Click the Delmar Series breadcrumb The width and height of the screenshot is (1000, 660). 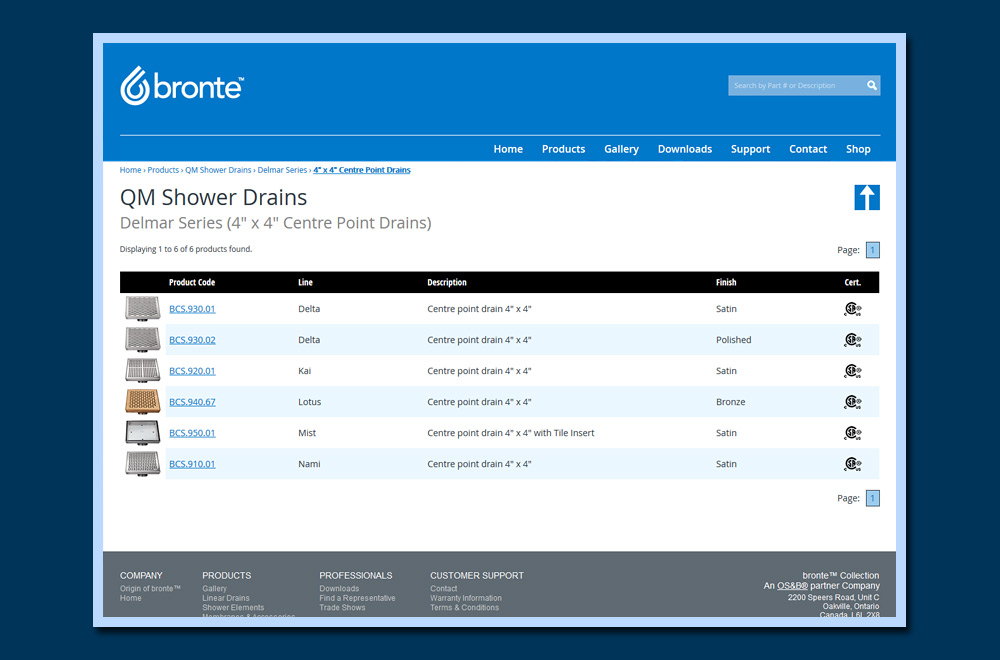tap(282, 170)
